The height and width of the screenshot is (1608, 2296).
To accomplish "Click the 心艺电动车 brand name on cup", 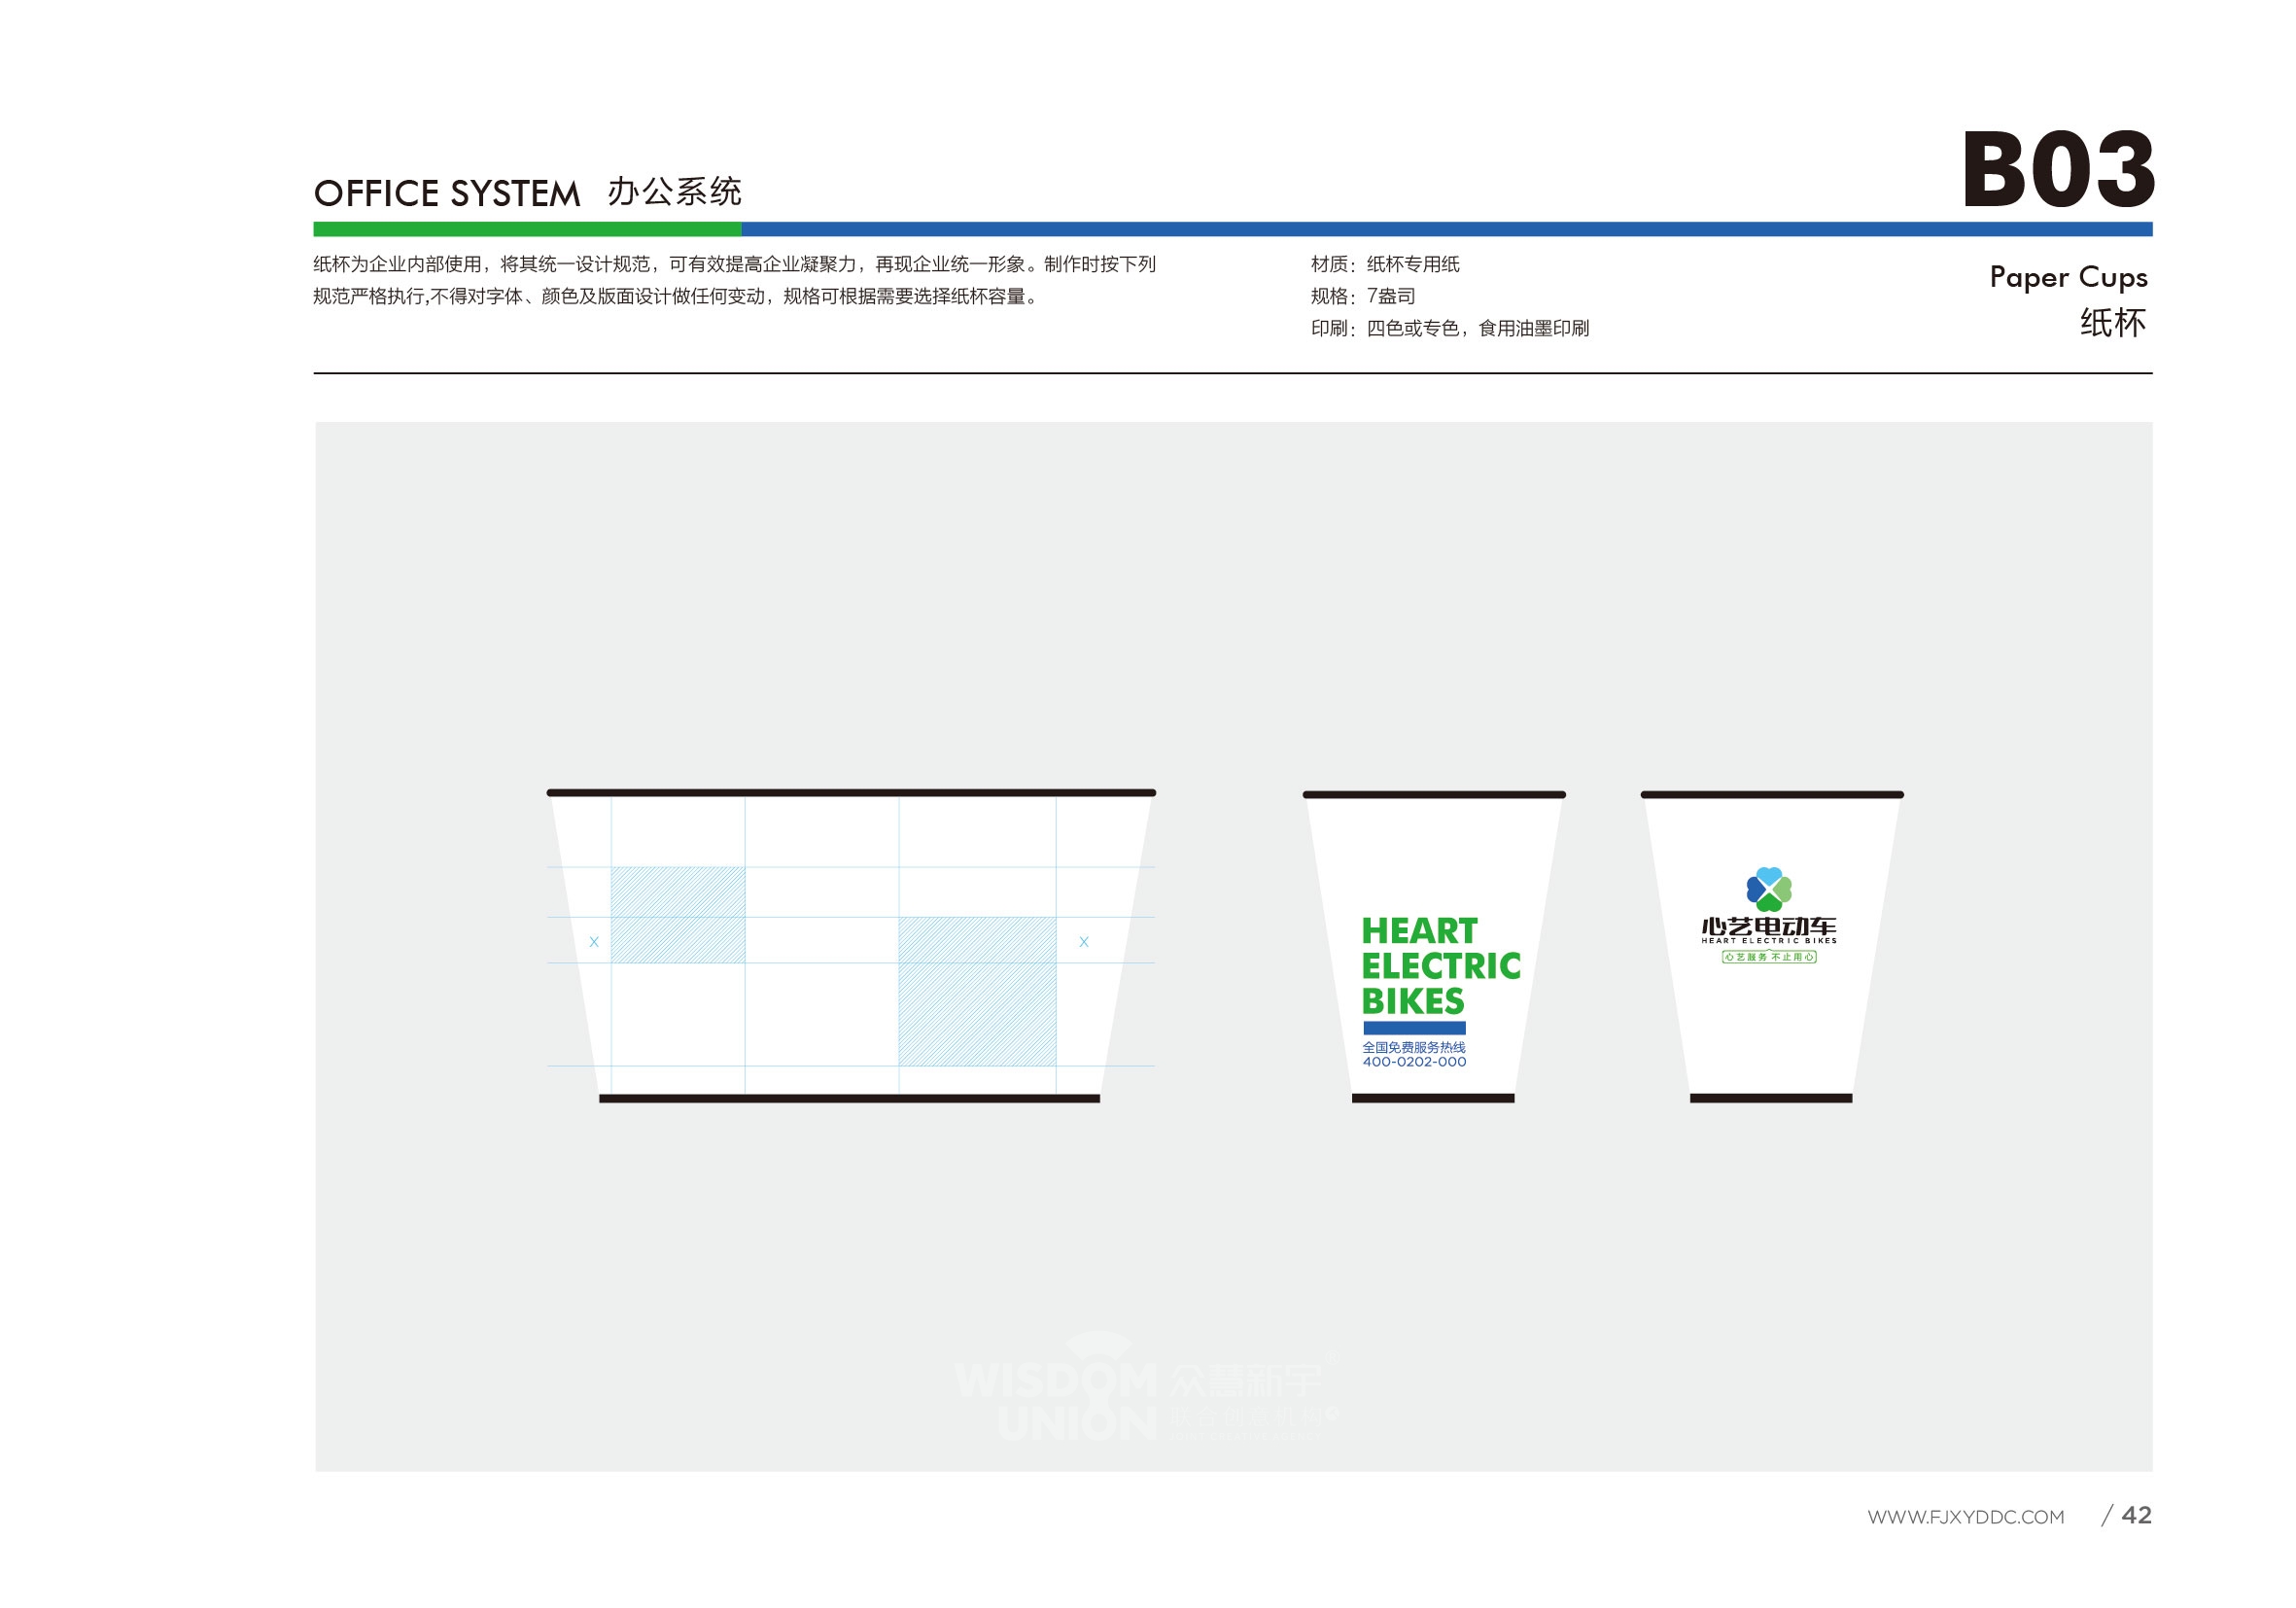I will coord(1768,926).
